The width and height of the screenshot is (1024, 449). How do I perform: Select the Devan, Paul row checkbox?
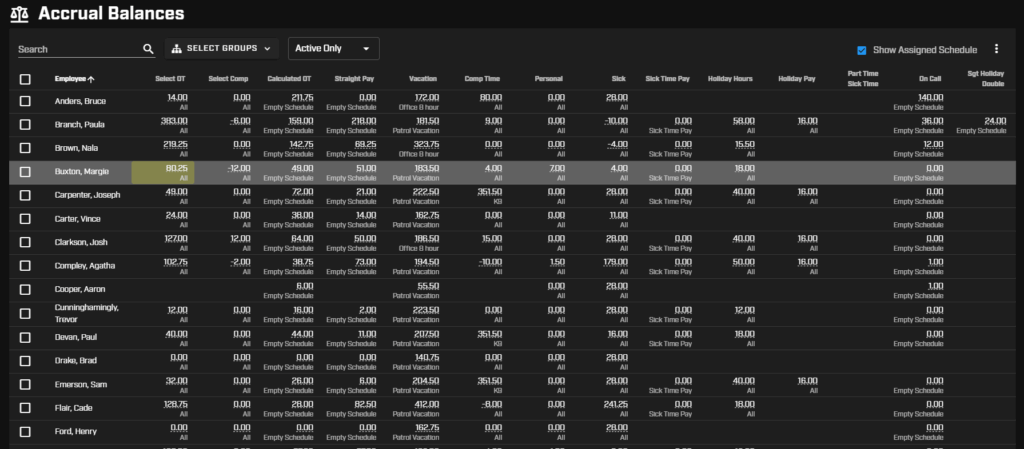25,337
